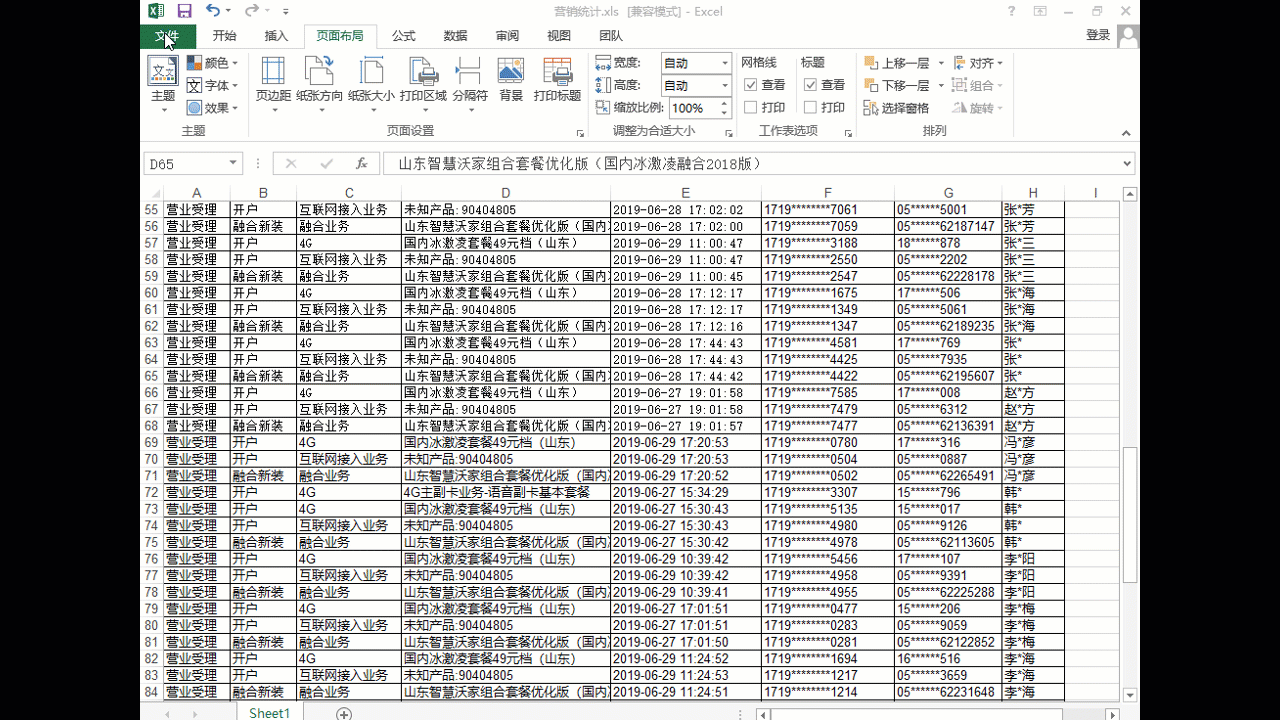The height and width of the screenshot is (720, 1280).
Task: Open theme Fonts (字体) menu
Action: (x=213, y=86)
